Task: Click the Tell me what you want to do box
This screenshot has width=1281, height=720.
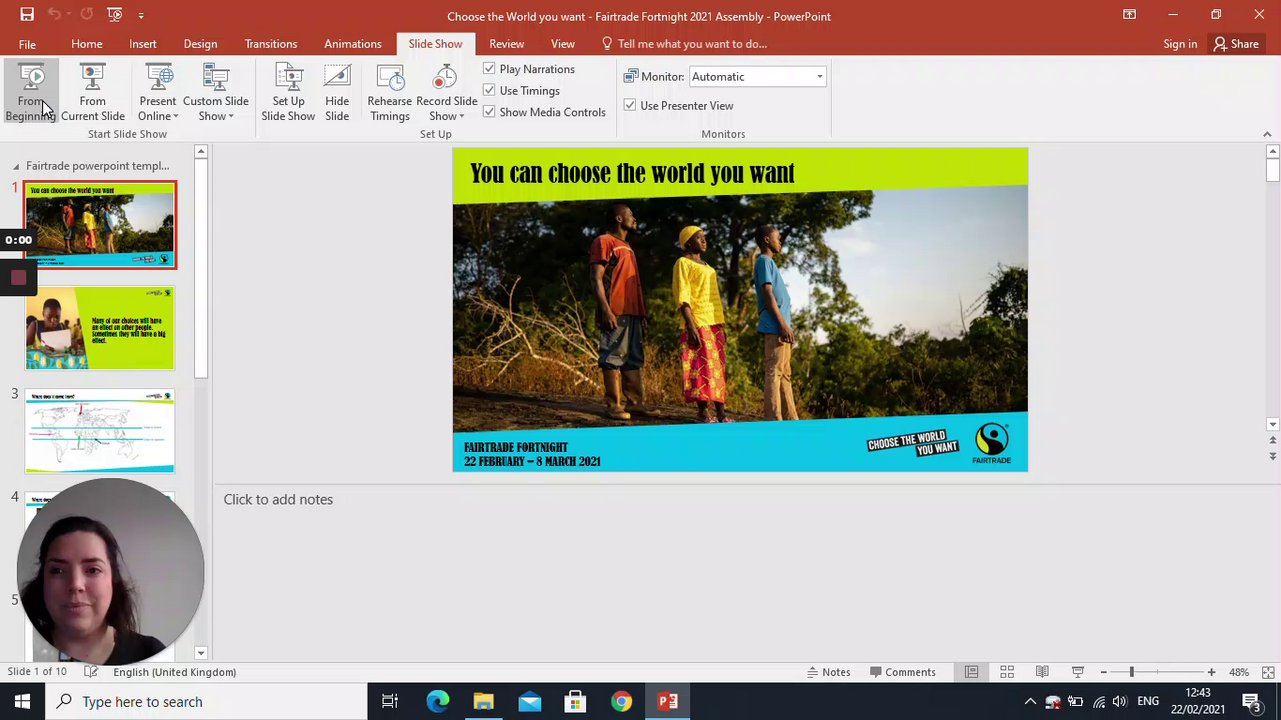Action: coord(684,44)
